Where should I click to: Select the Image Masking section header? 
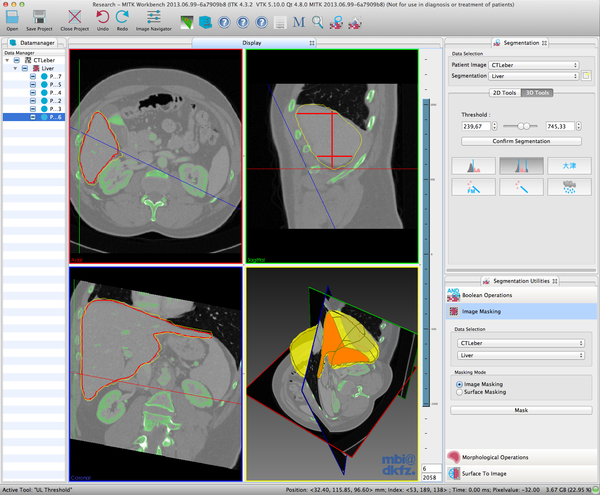(x=521, y=311)
